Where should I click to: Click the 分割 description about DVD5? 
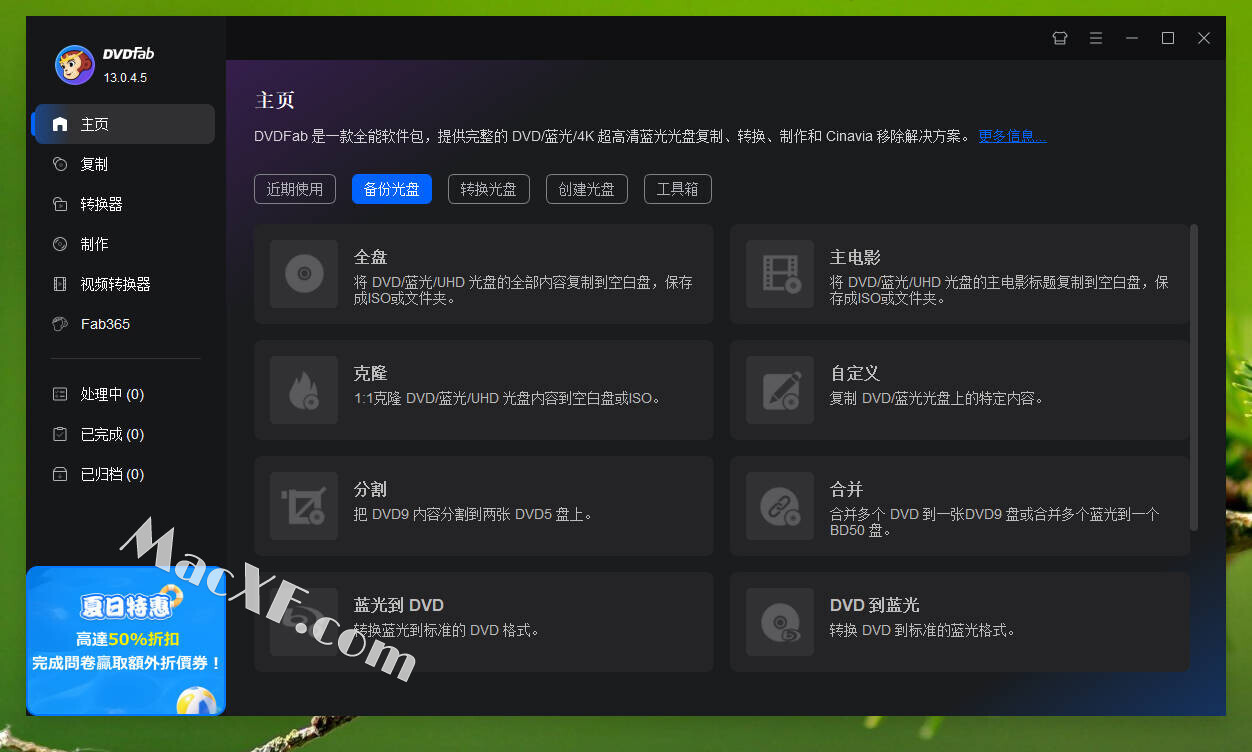pyautogui.click(x=474, y=515)
